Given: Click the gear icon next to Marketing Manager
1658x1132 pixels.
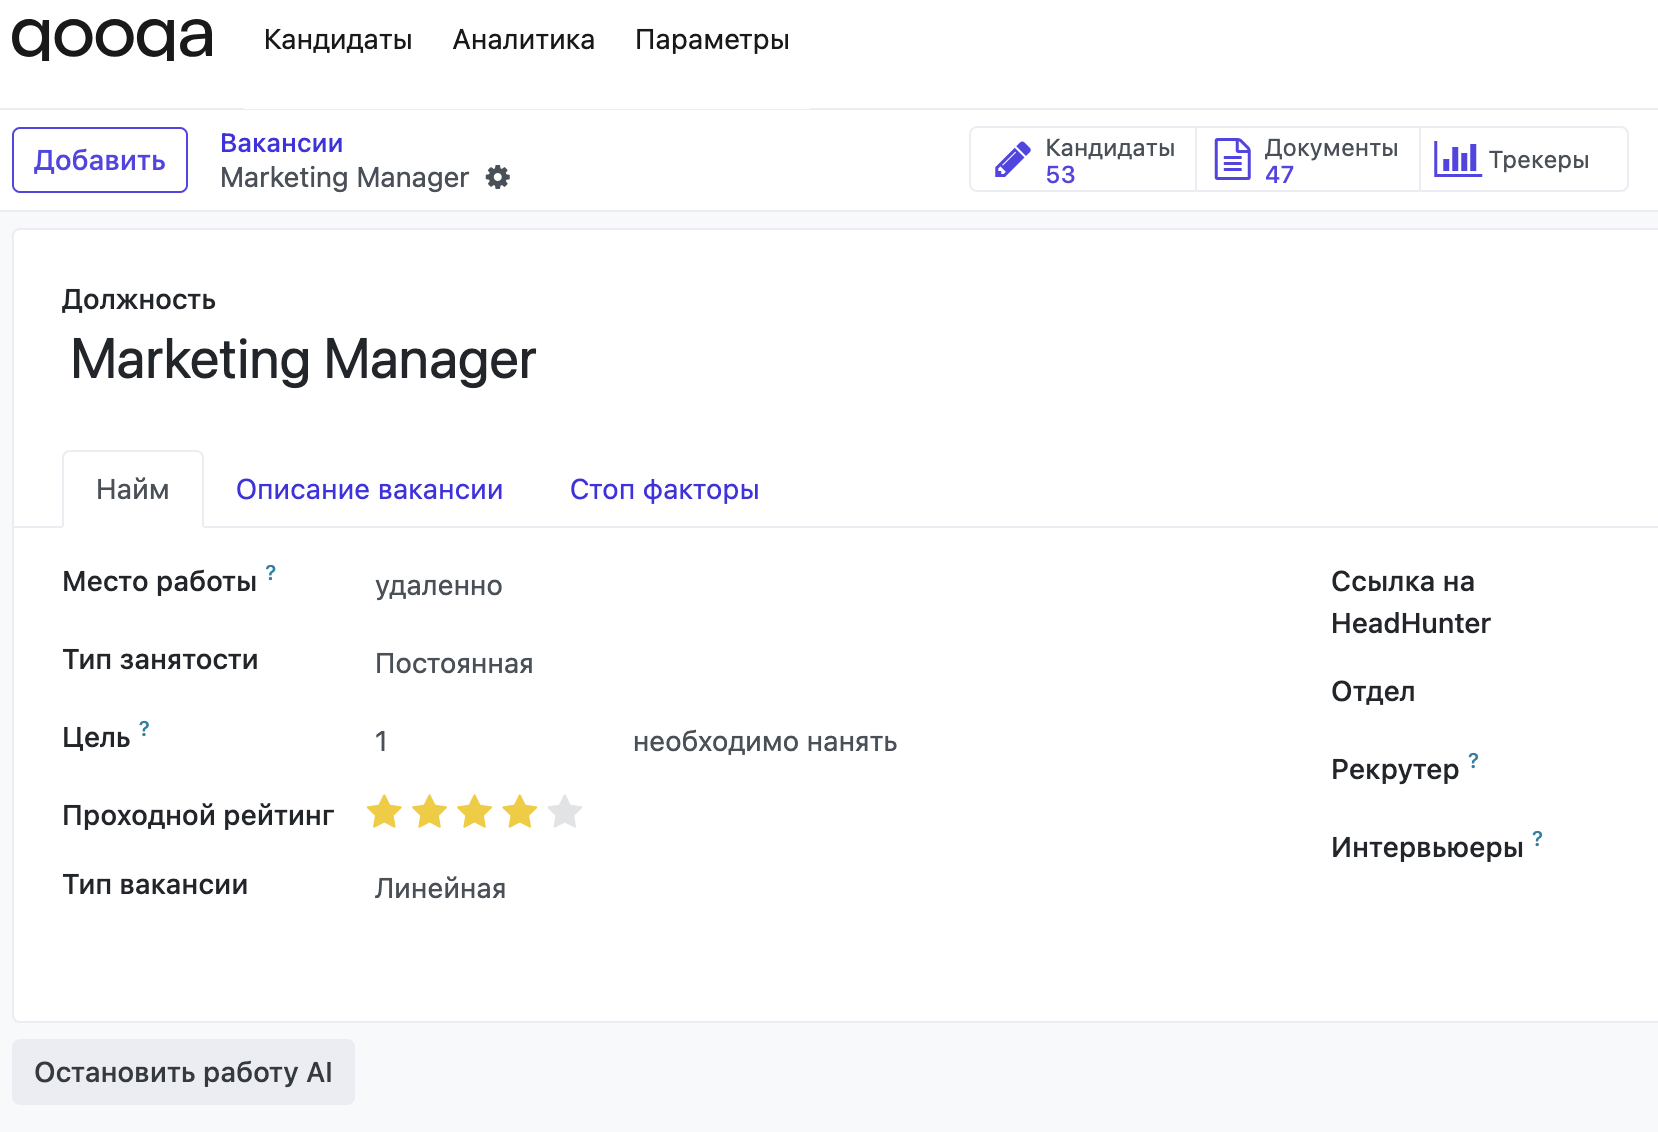Looking at the screenshot, I should [497, 178].
